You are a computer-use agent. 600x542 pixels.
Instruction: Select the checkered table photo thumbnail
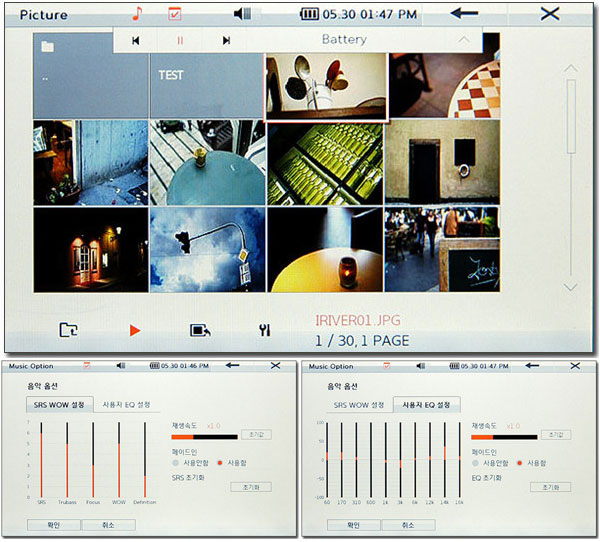[444, 85]
